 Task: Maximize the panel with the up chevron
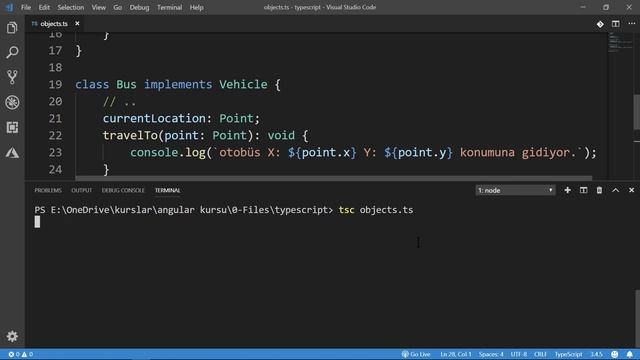pos(616,190)
